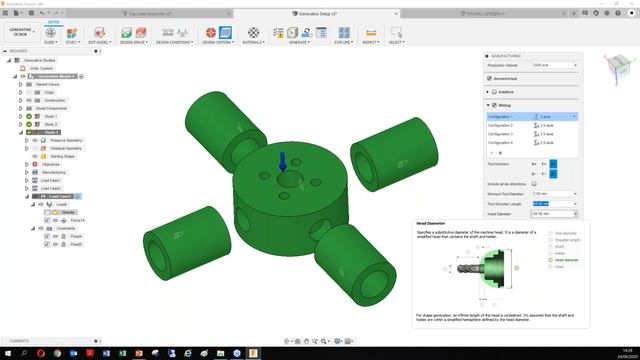Enable Include all-axis directions checkbox
The image size is (640, 360).
[x=534, y=184]
